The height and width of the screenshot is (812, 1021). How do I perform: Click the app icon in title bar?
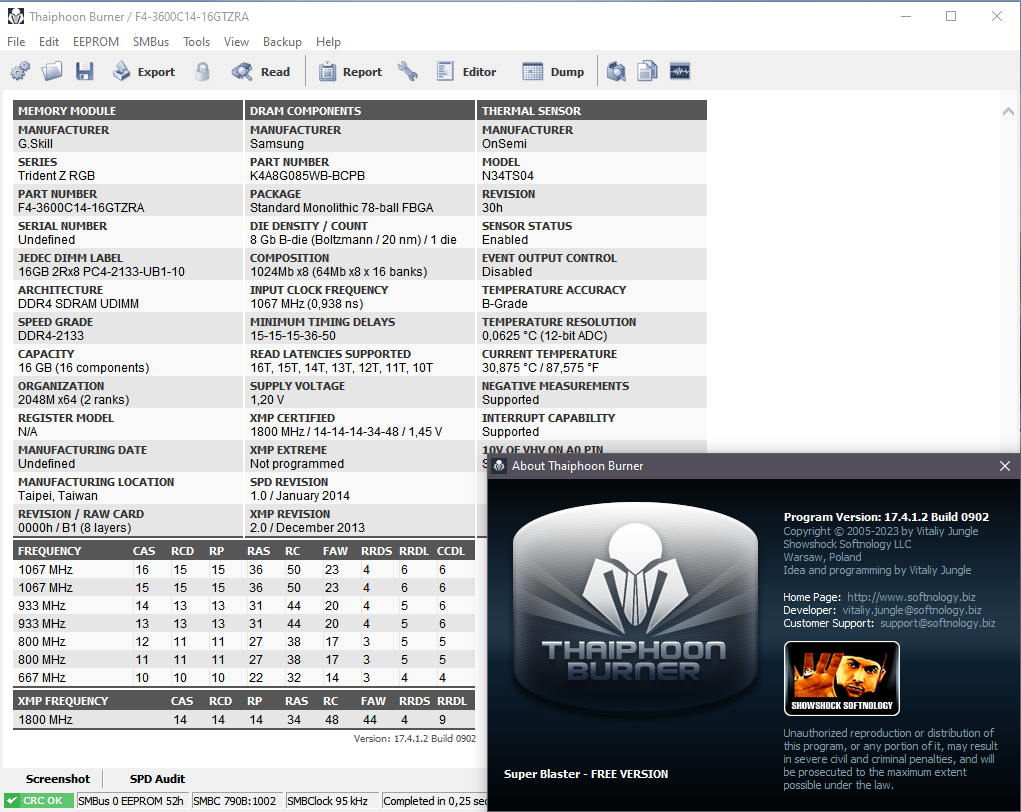pos(16,16)
